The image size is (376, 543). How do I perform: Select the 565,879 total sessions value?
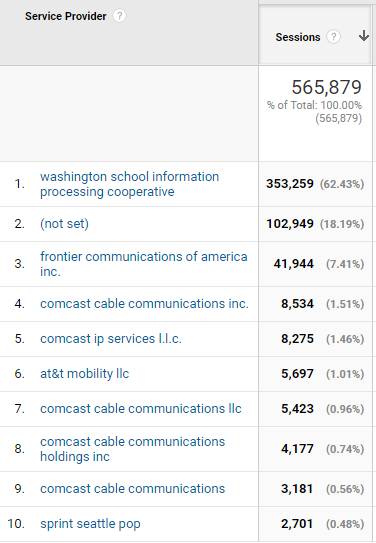point(326,87)
